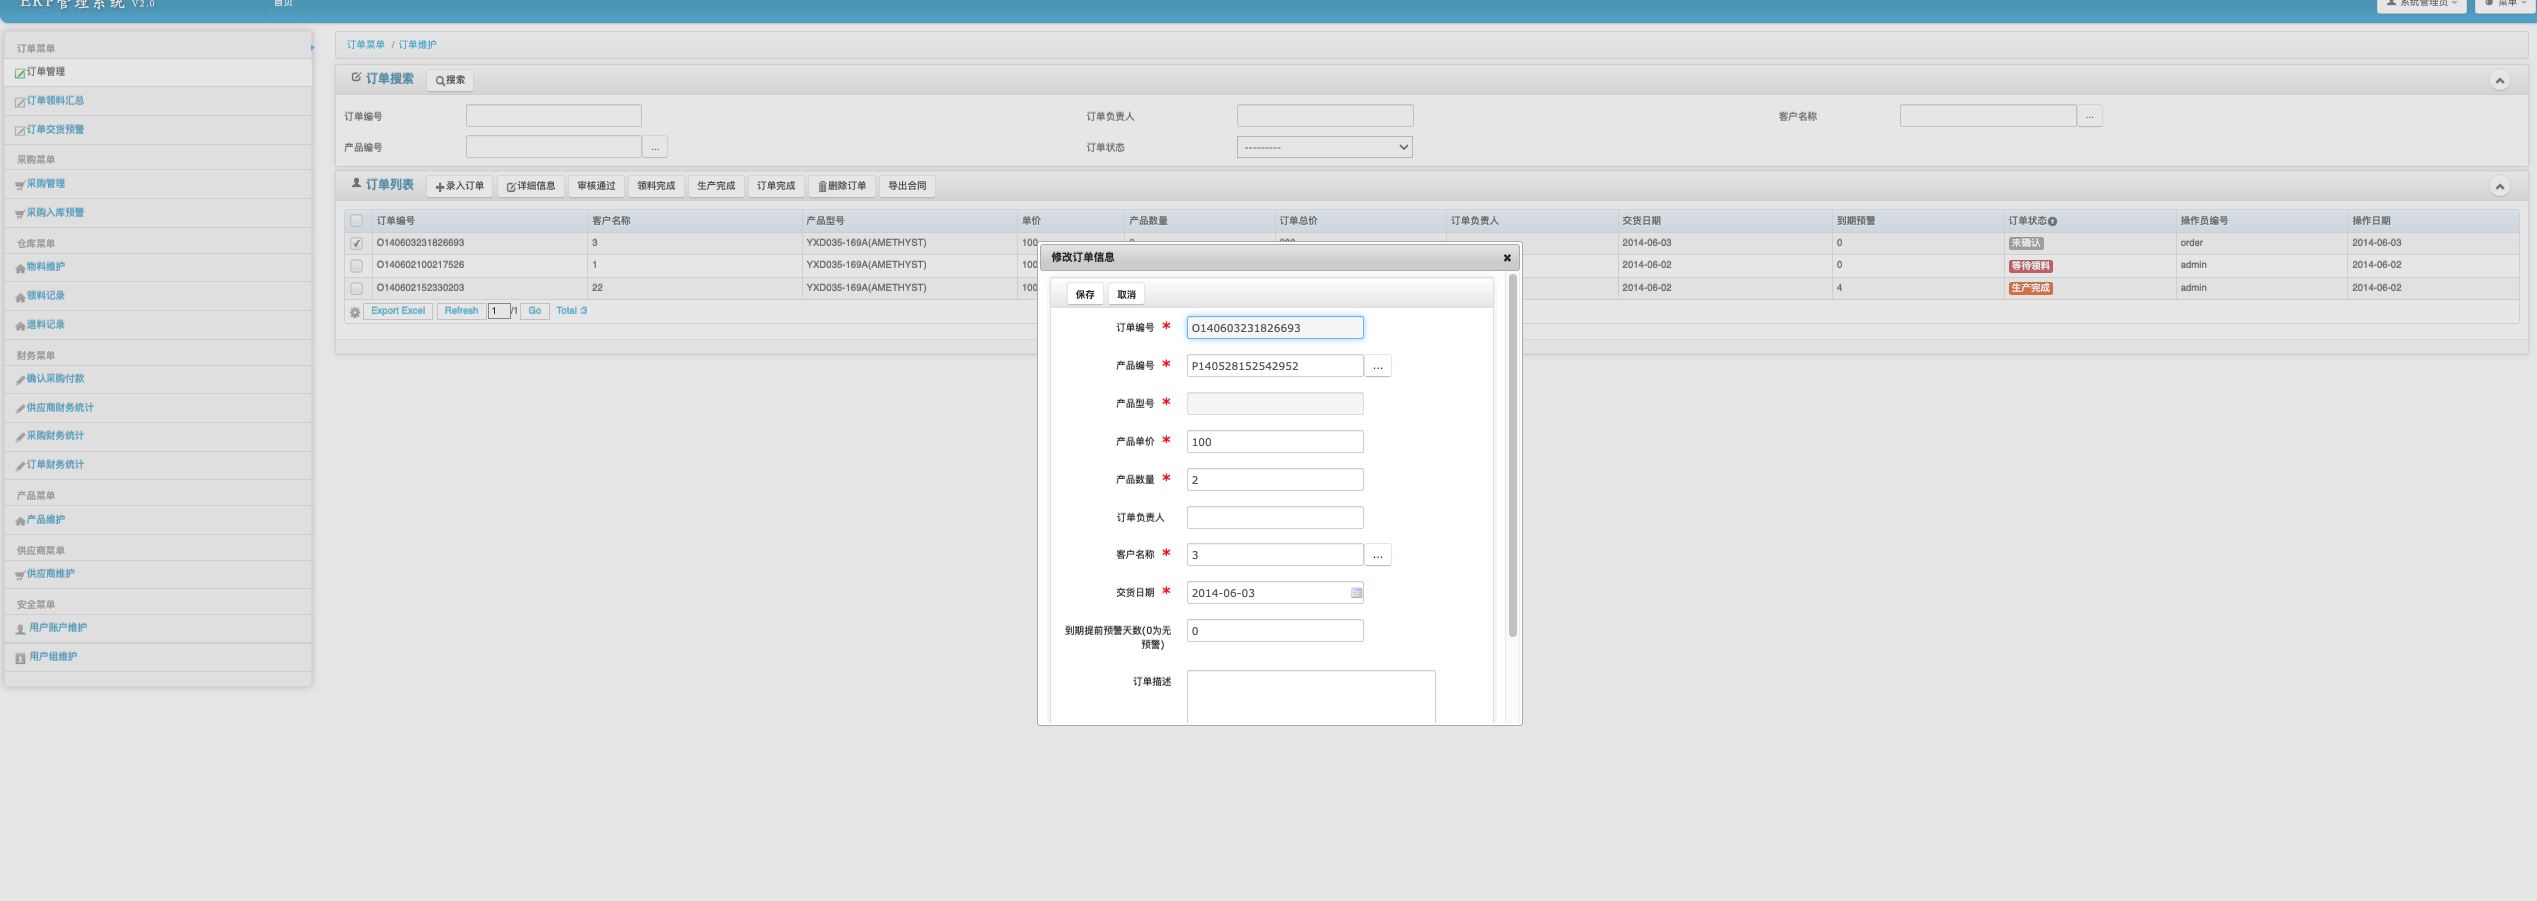Click the 等待领料 status badge
Viewport: 2537px width, 901px height.
point(2031,266)
